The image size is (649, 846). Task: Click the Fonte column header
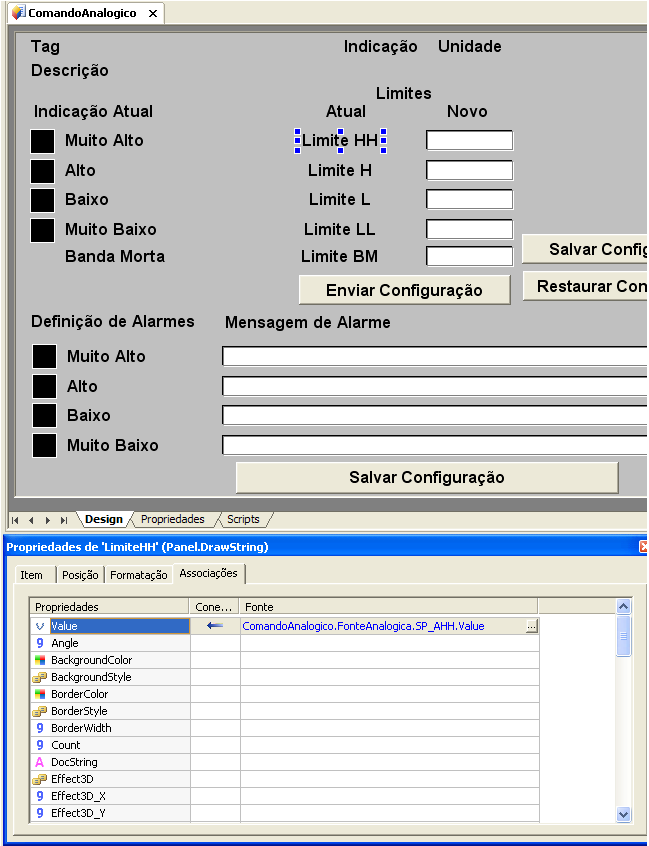[388, 607]
